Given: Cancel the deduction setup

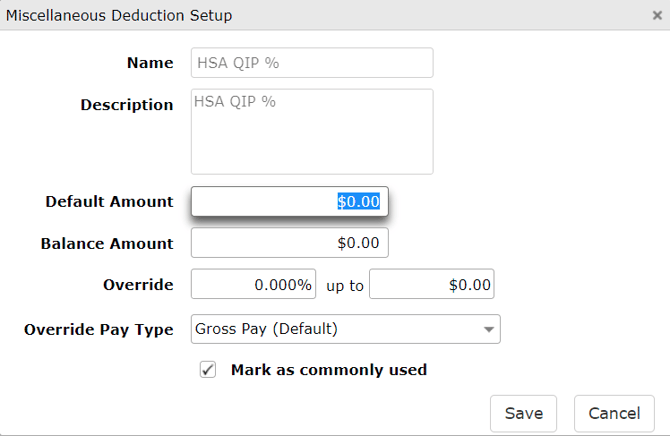Looking at the screenshot, I should click(x=614, y=413).
